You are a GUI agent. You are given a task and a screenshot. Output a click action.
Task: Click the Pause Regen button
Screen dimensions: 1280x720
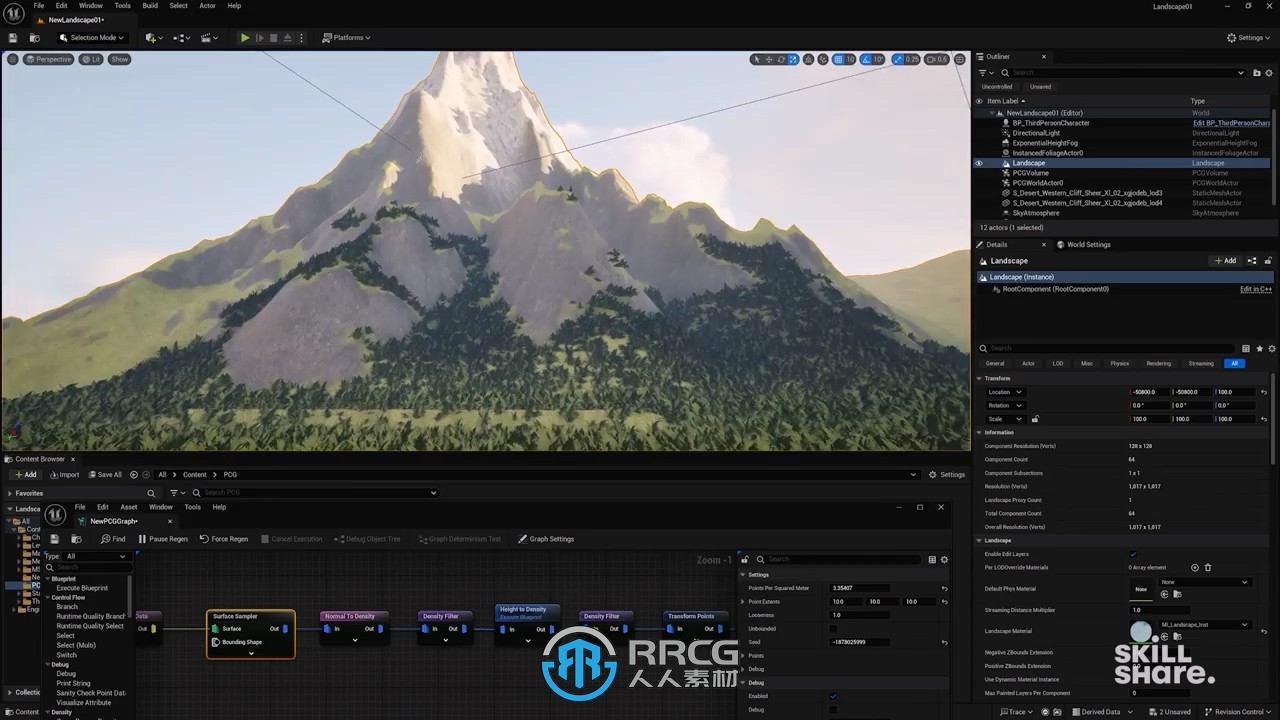click(163, 539)
